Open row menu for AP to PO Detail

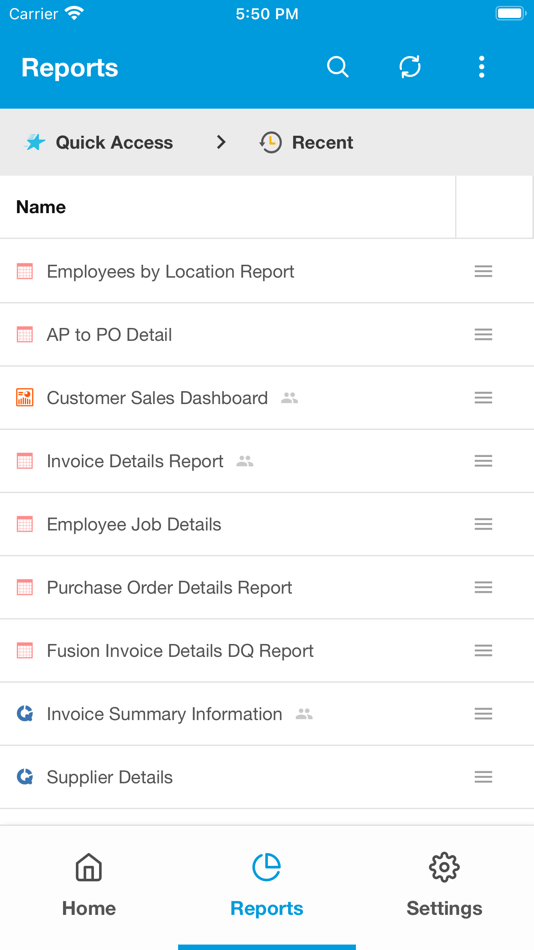pos(483,334)
